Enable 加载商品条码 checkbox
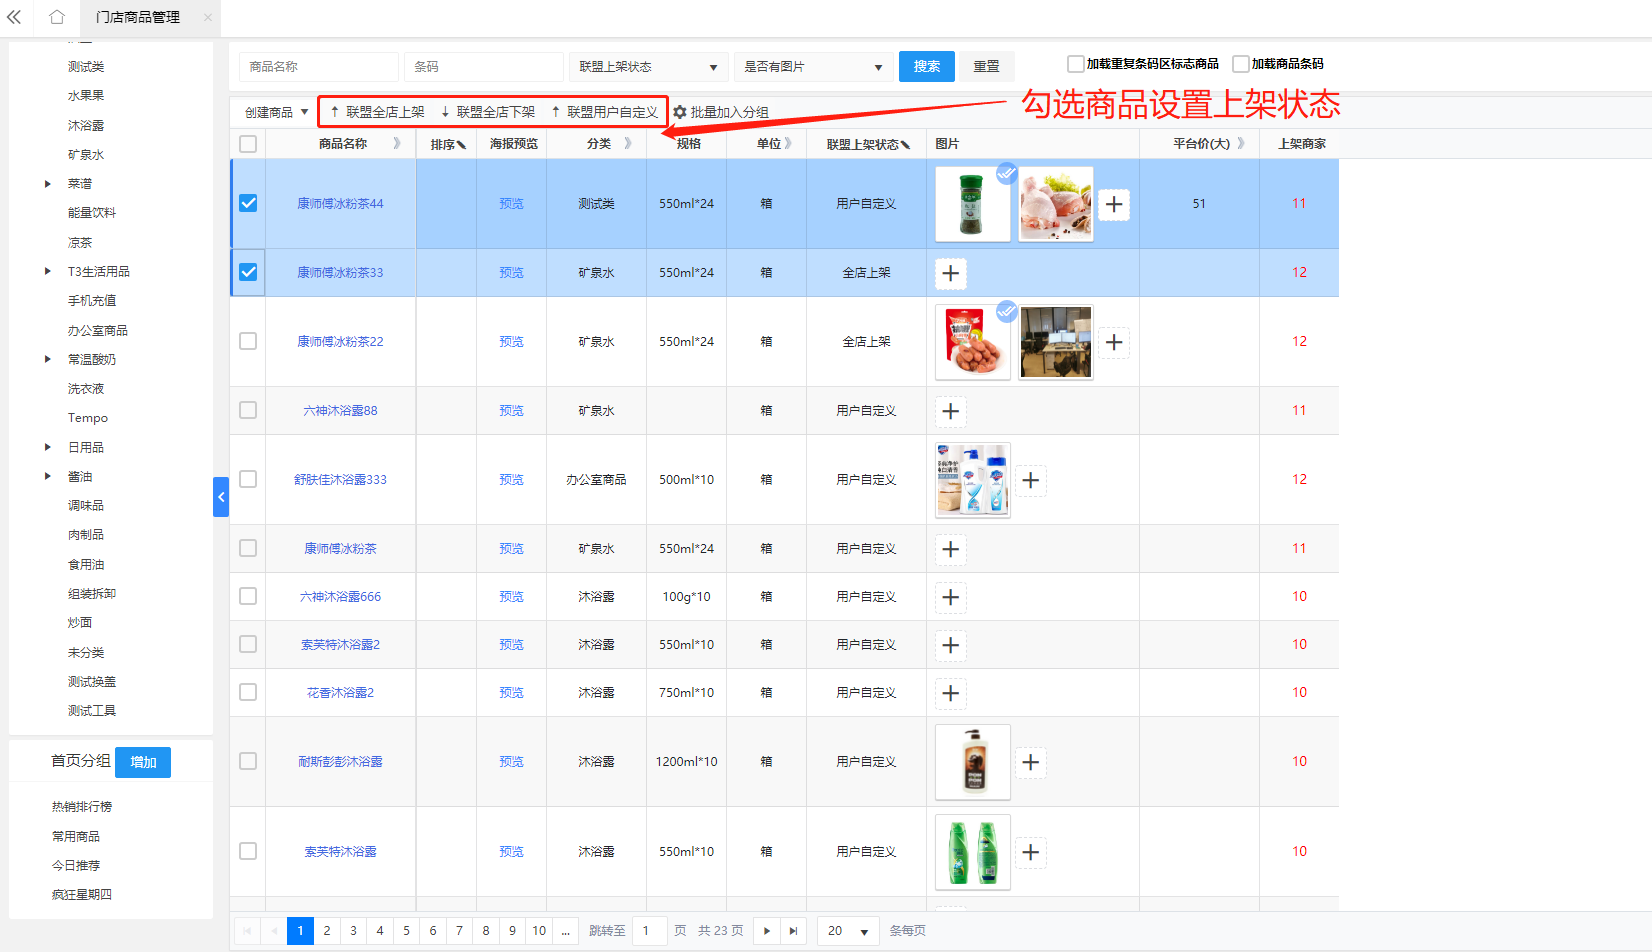 pos(1241,64)
